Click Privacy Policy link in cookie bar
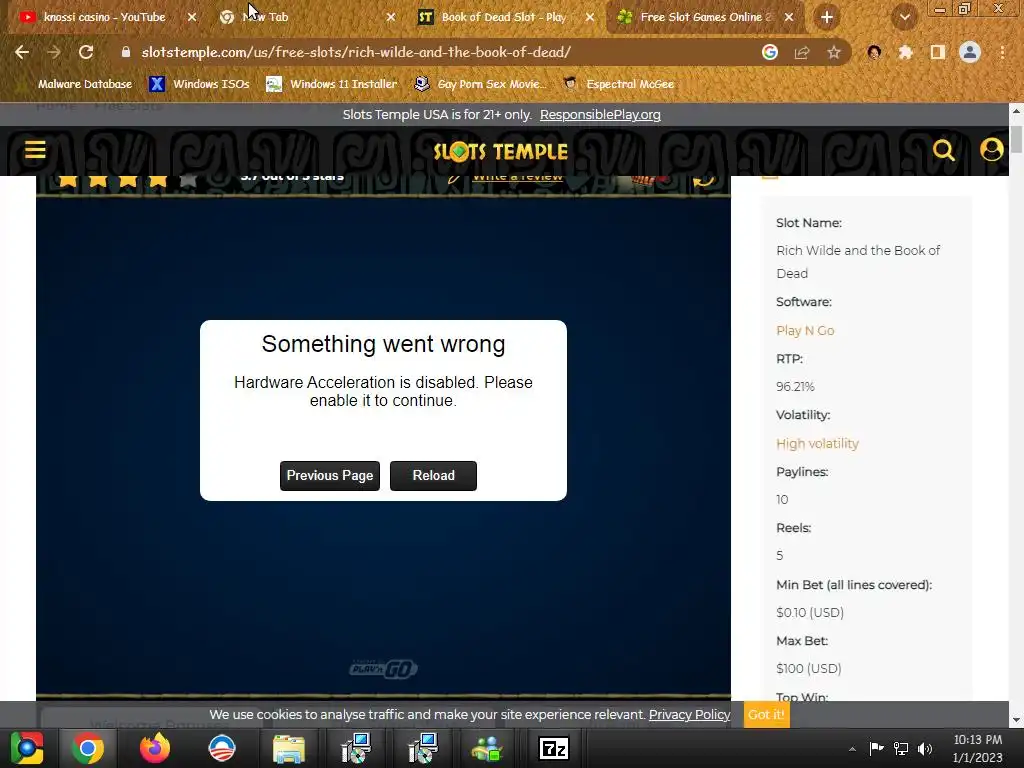Viewport: 1024px width, 768px height. [689, 714]
